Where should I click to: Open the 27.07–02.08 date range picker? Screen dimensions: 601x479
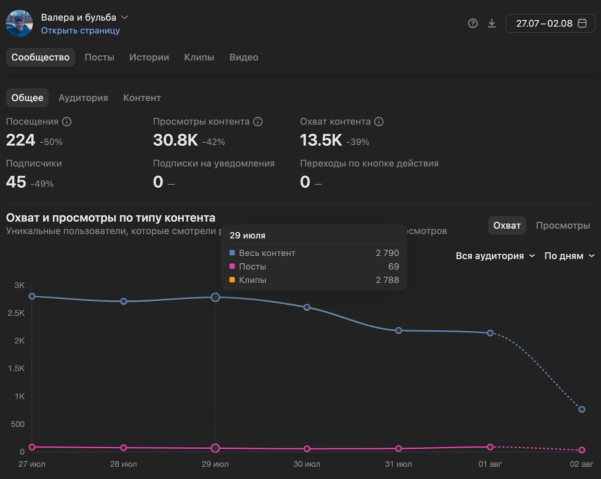[x=550, y=23]
